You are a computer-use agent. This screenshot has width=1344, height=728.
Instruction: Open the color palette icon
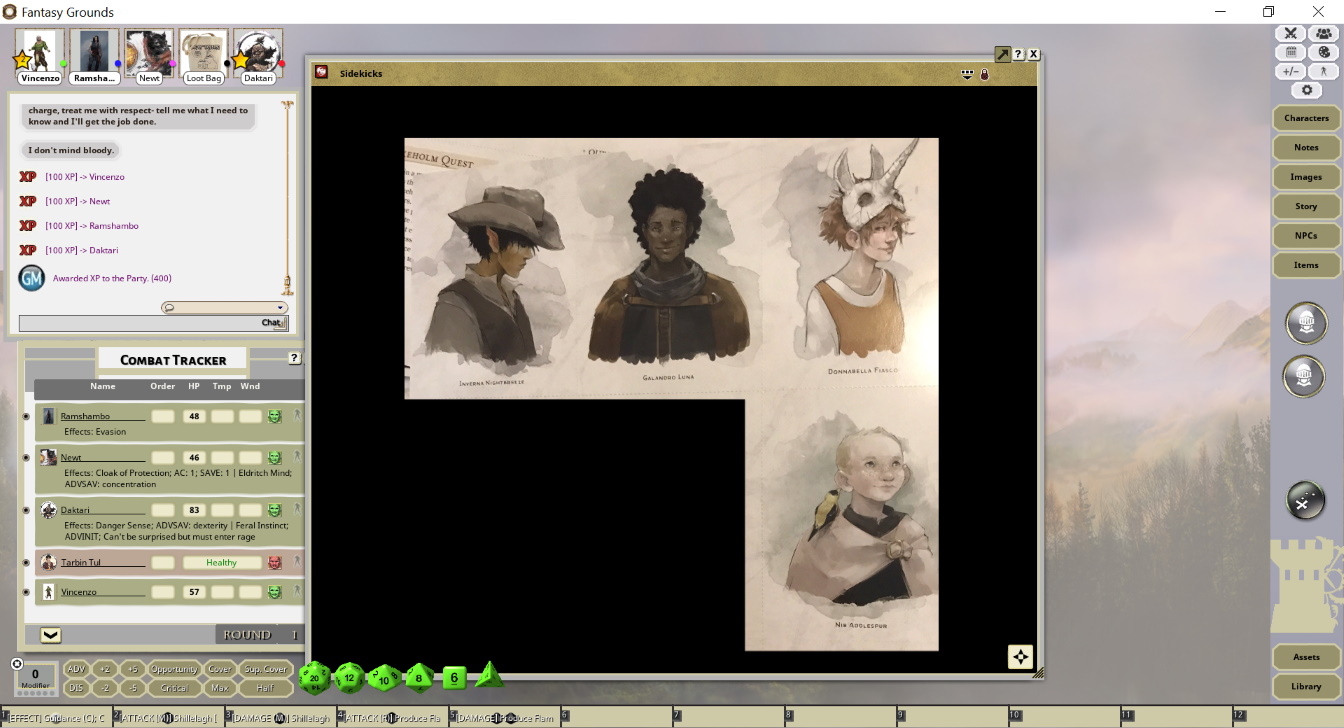(1324, 52)
